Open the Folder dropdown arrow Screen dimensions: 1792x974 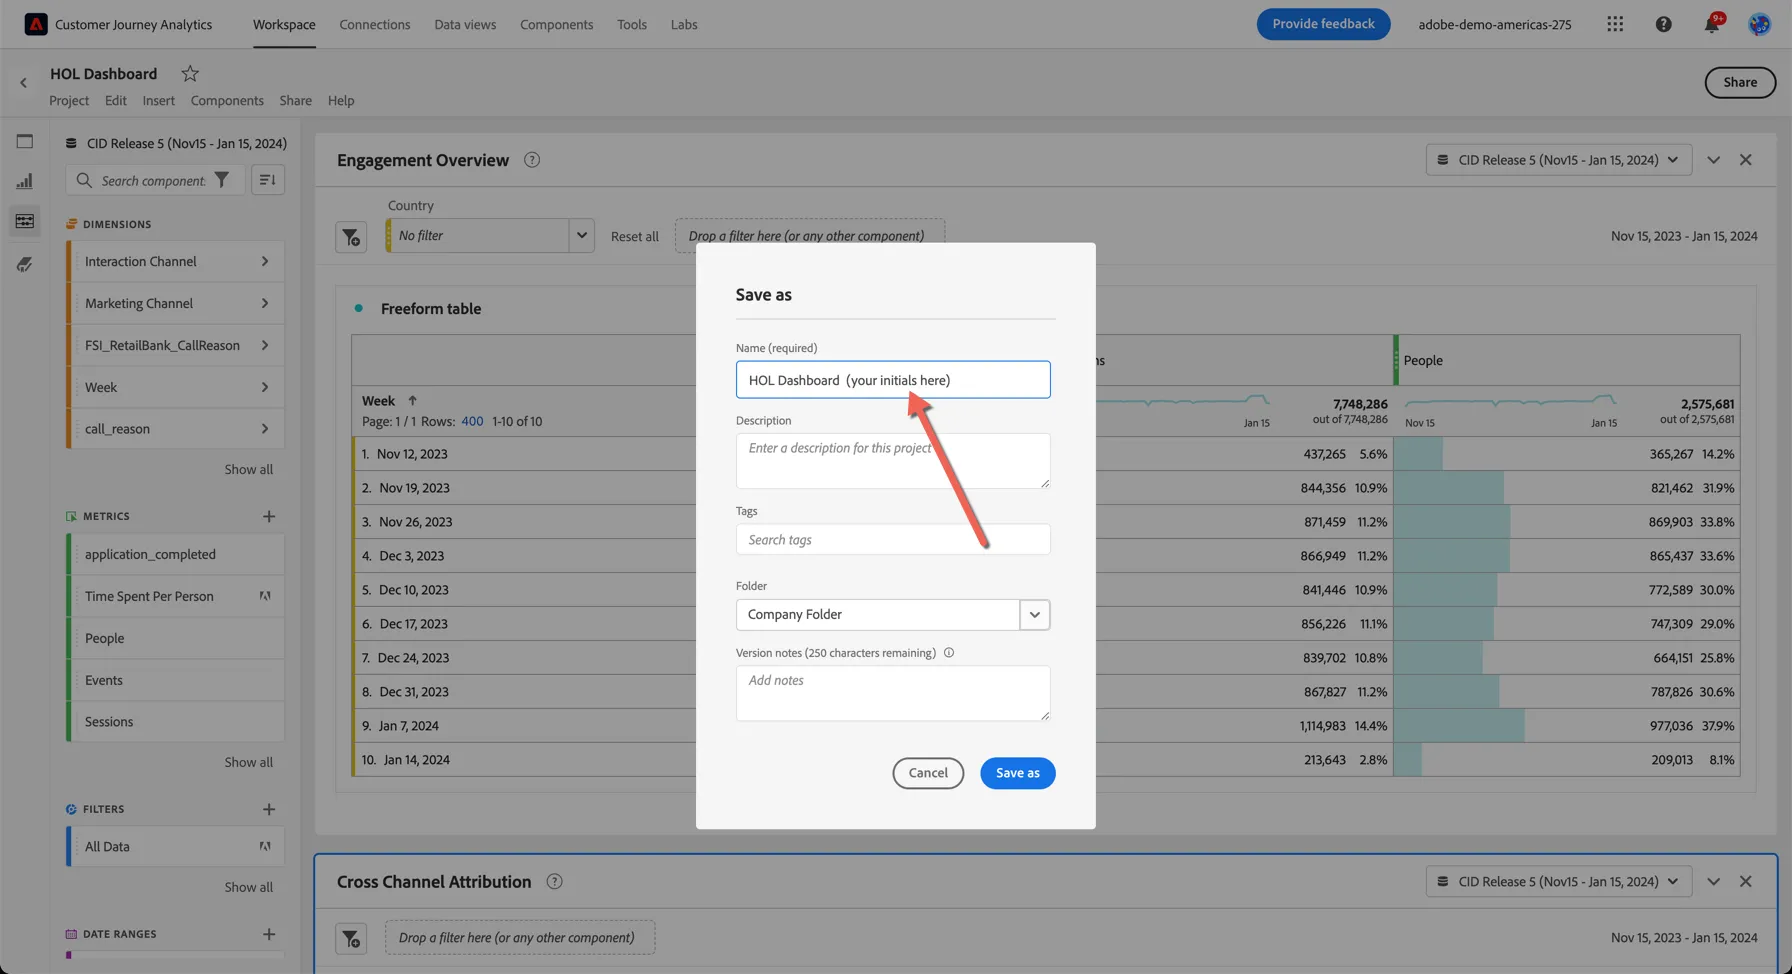(x=1035, y=615)
